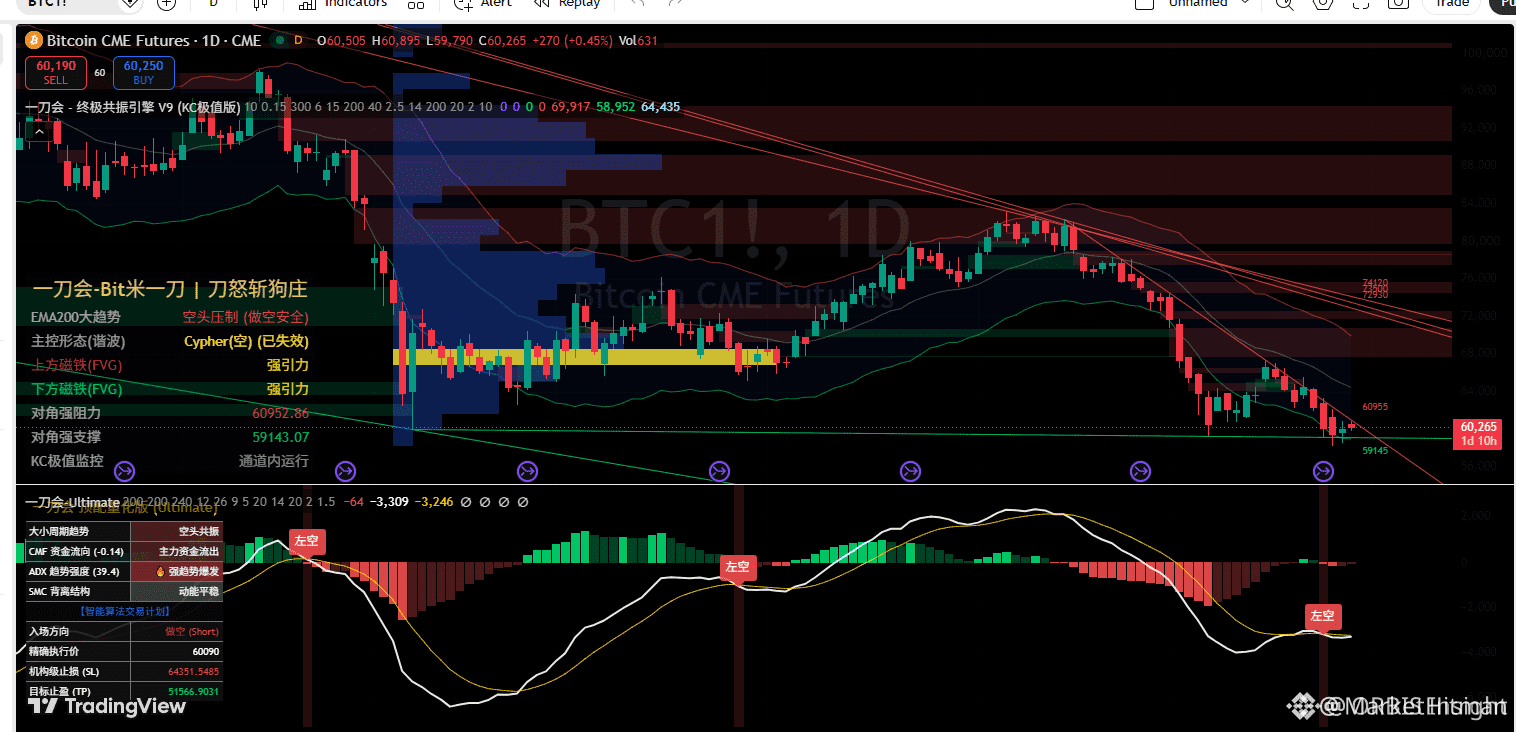Create an Alert from the top toolbar
The image size is (1516, 732).
482,3
